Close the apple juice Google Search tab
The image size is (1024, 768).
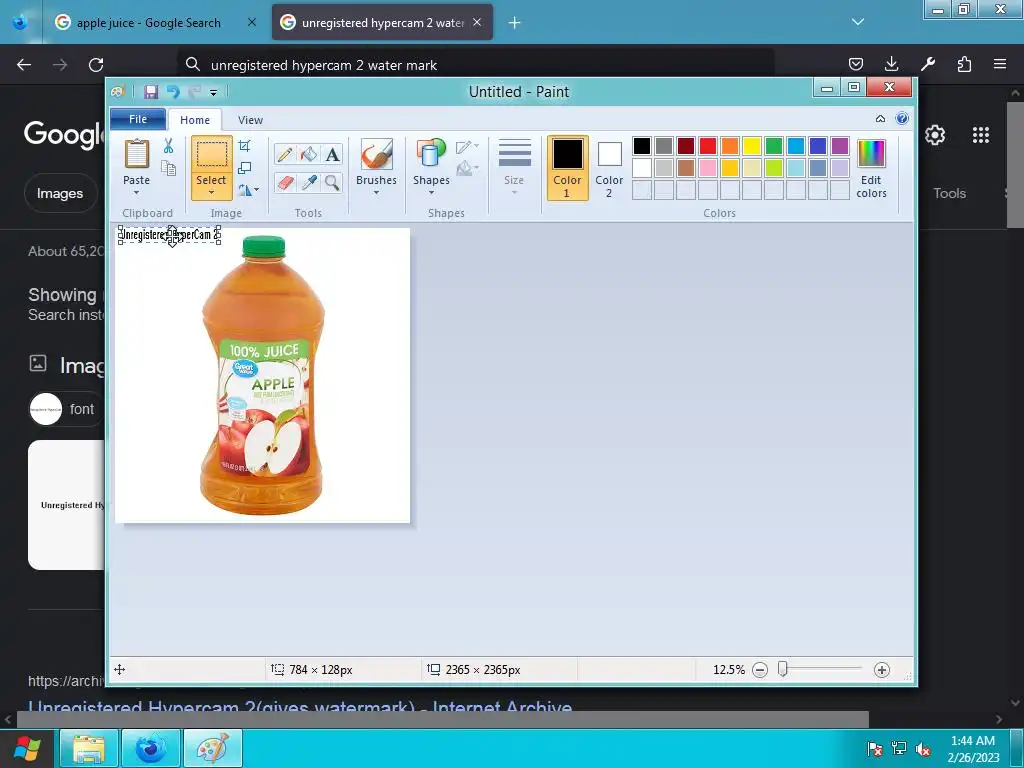(x=252, y=22)
